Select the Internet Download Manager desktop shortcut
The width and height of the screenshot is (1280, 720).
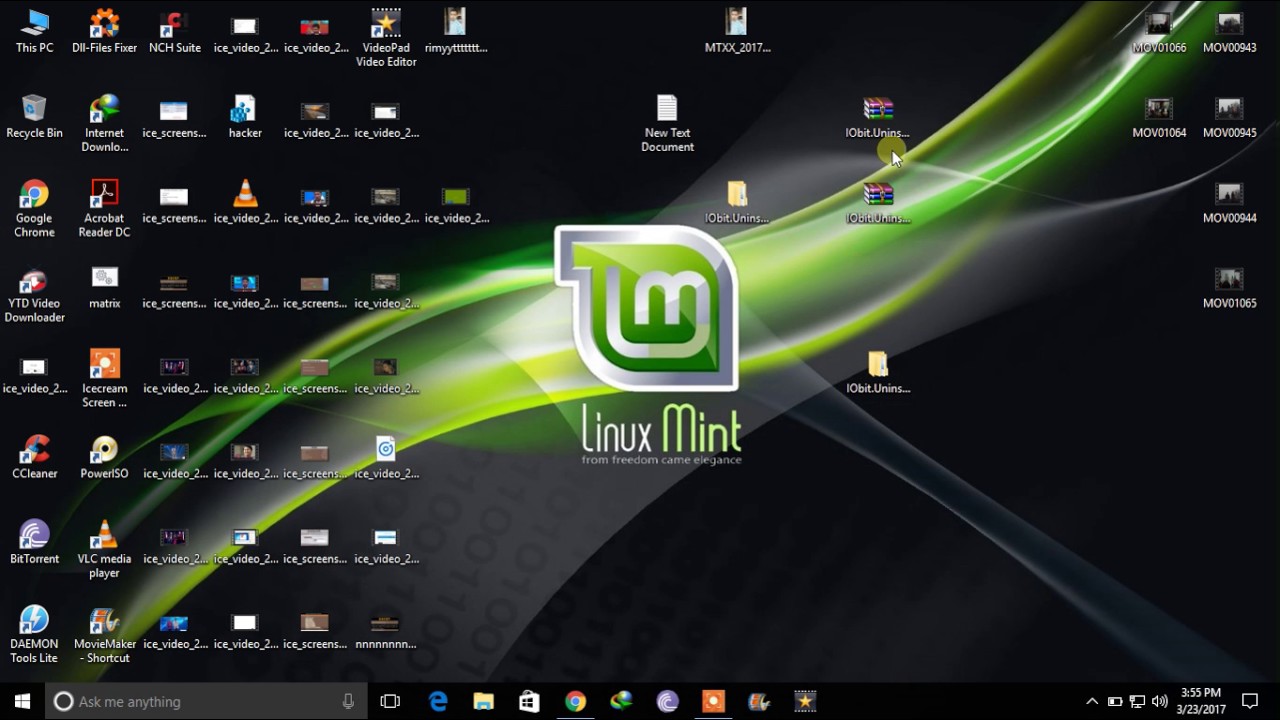click(104, 123)
